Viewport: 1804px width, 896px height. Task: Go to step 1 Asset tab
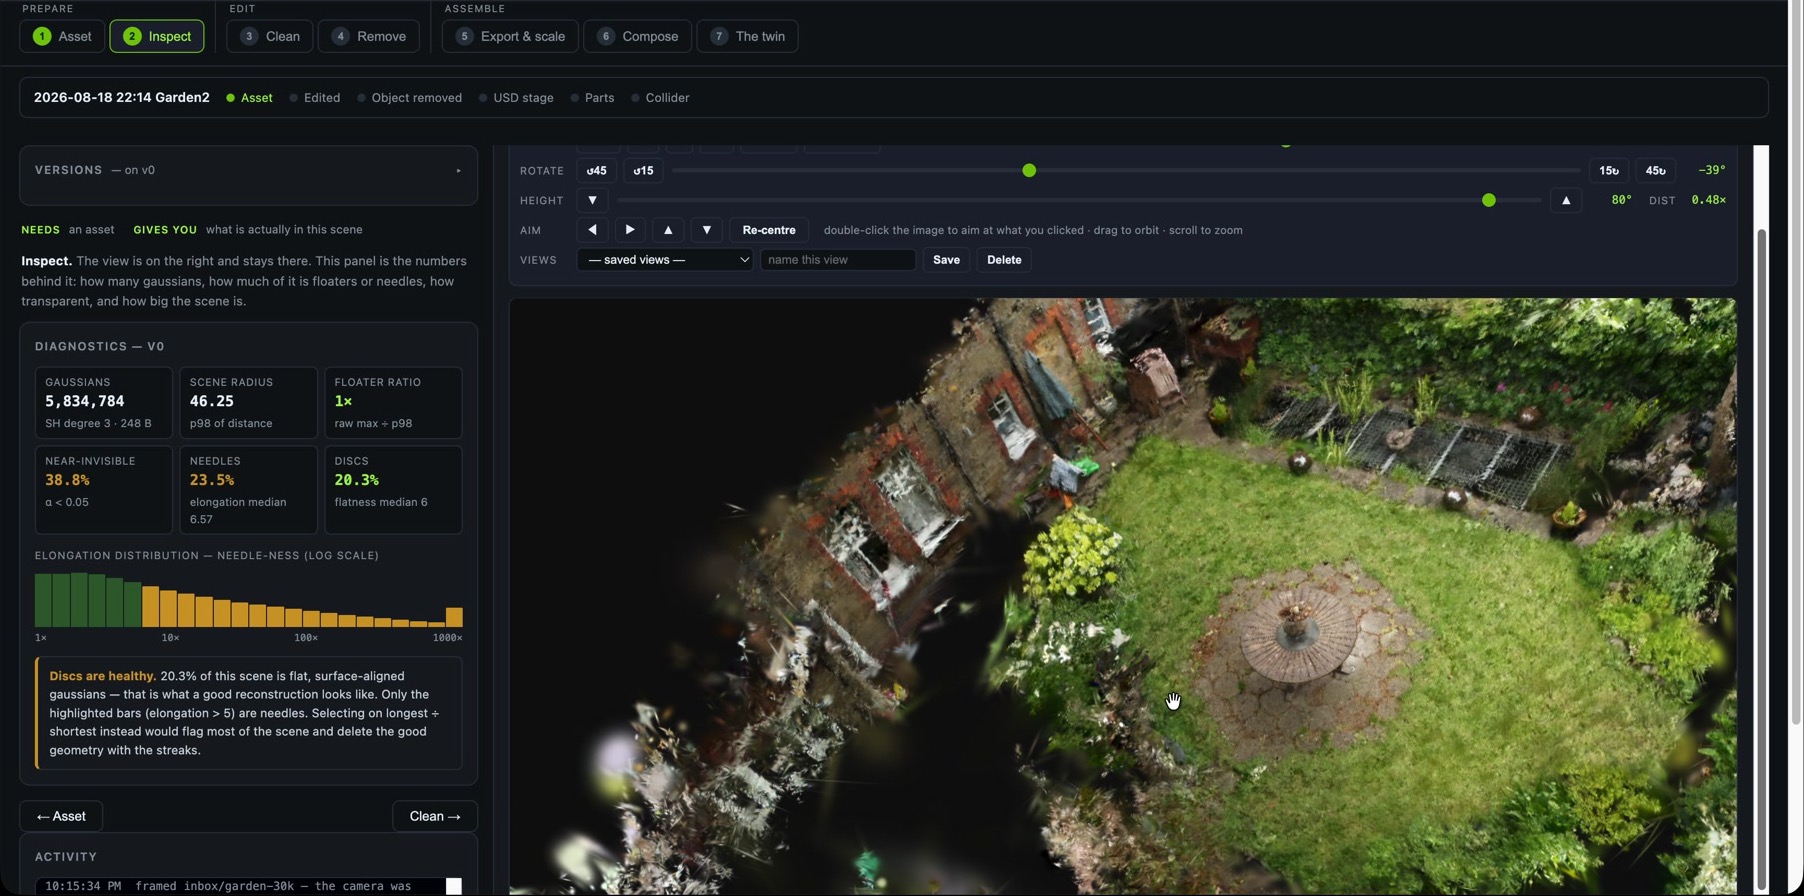point(62,36)
